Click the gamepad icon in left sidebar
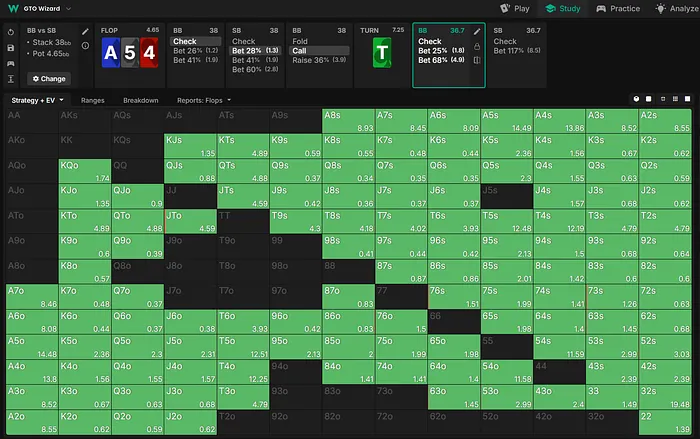The height and width of the screenshot is (439, 700). pos(10,62)
